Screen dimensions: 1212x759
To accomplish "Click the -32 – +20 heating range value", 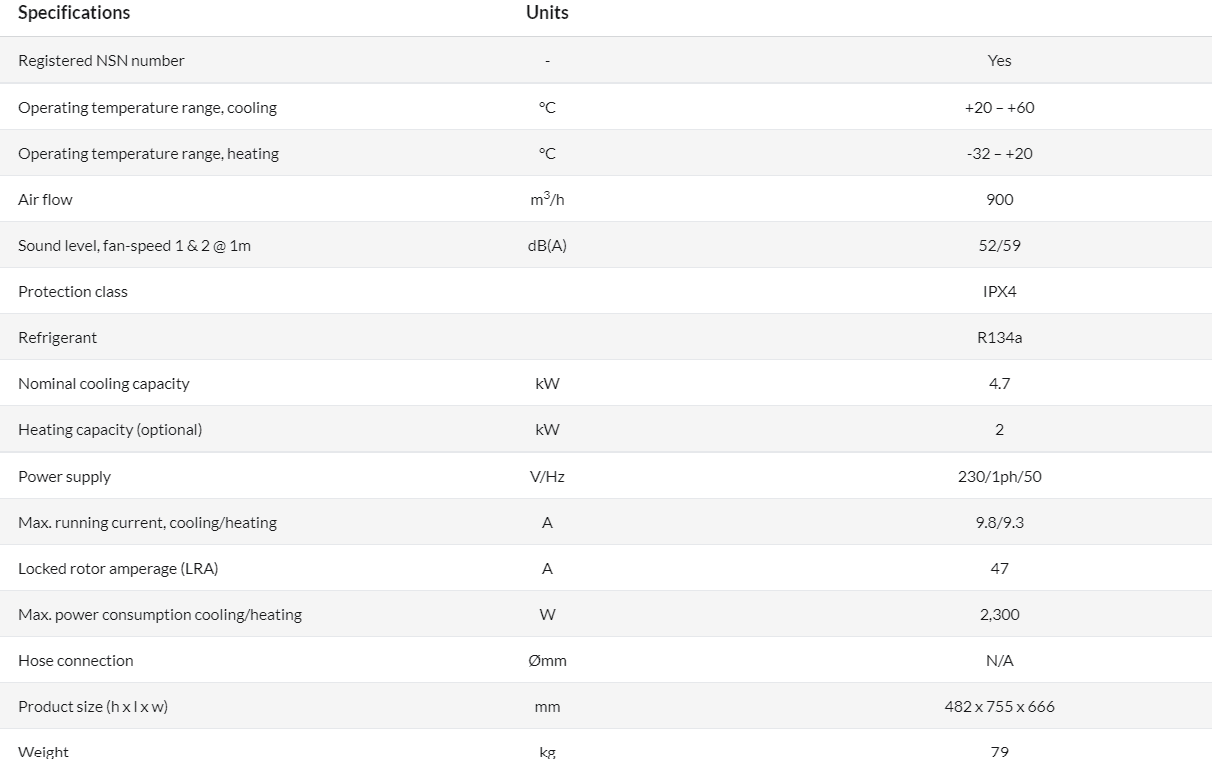I will [x=999, y=153].
